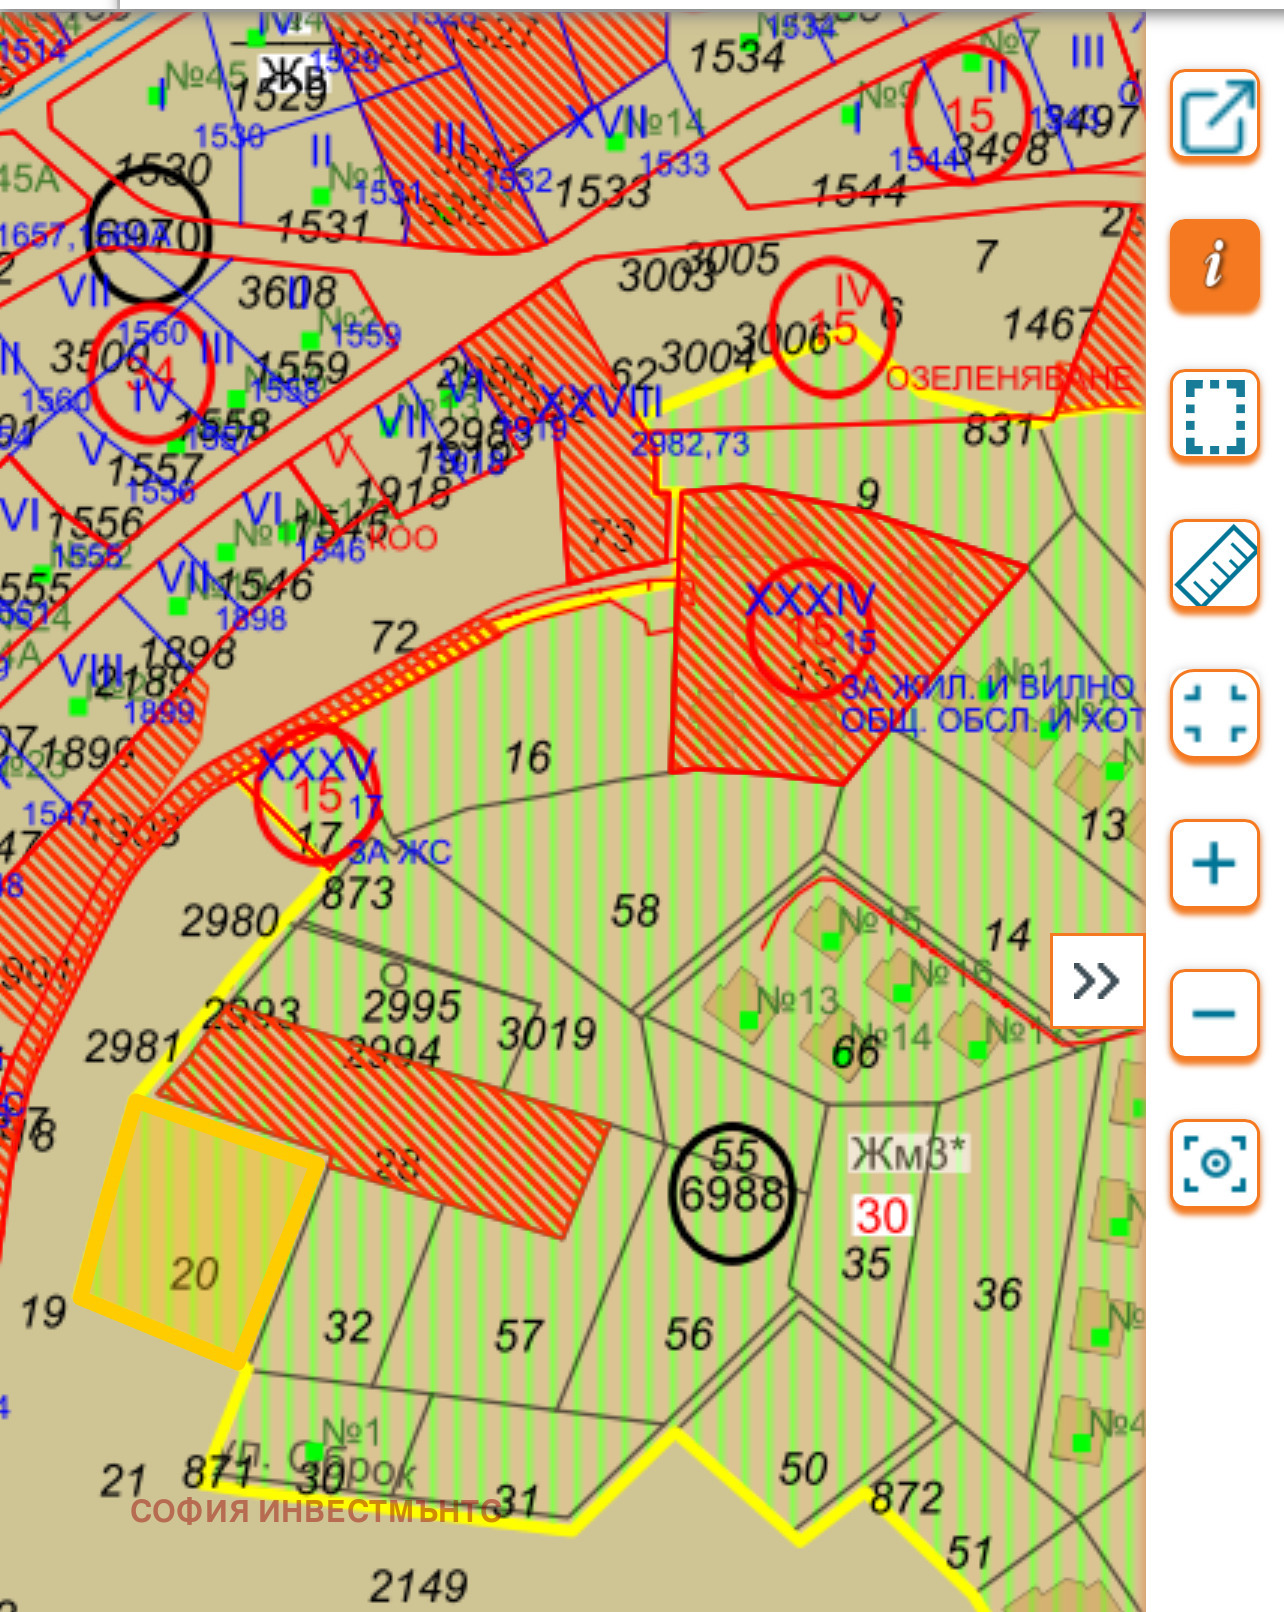
Task: Click the fit-to-extent icon
Action: pos(1214,714)
